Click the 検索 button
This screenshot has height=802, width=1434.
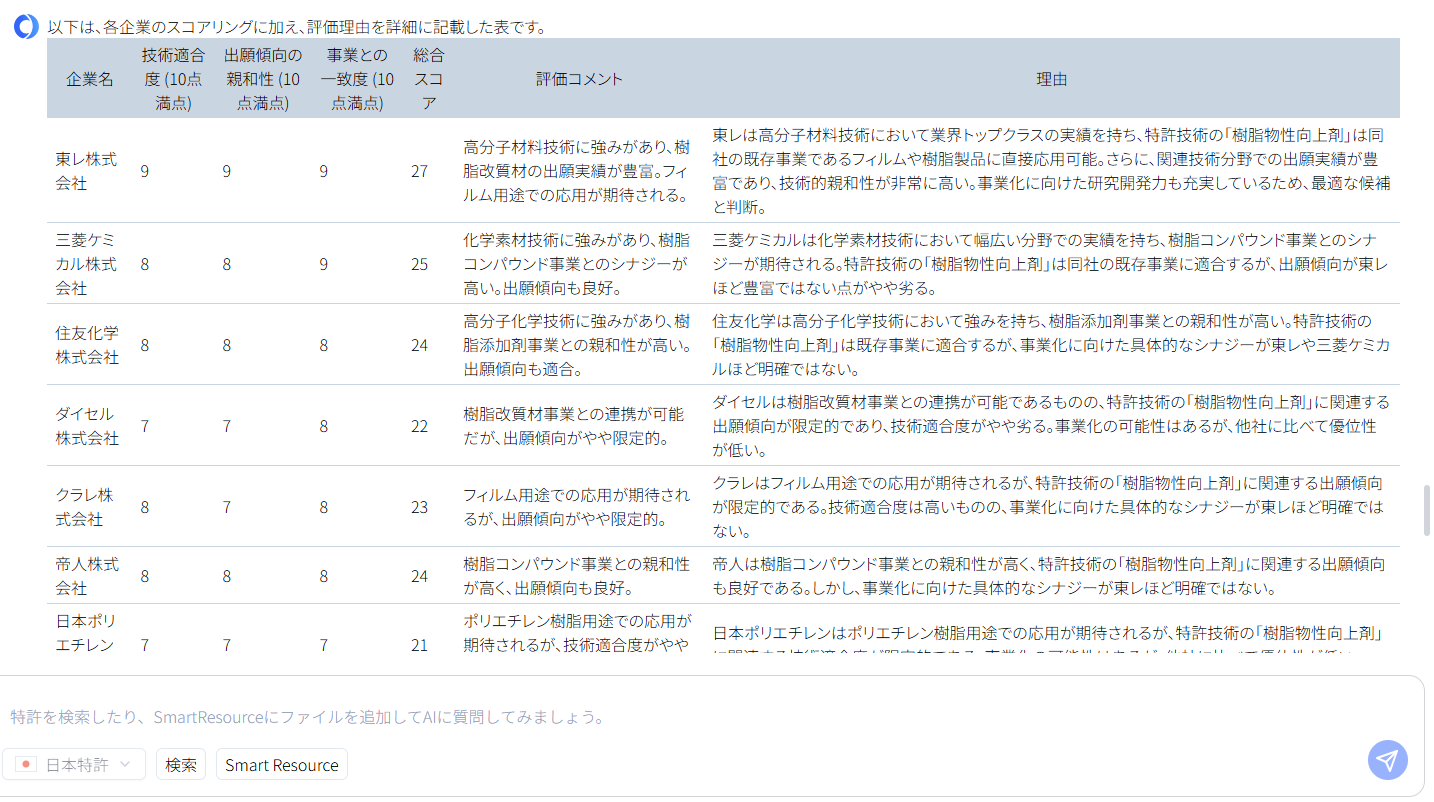click(x=181, y=764)
